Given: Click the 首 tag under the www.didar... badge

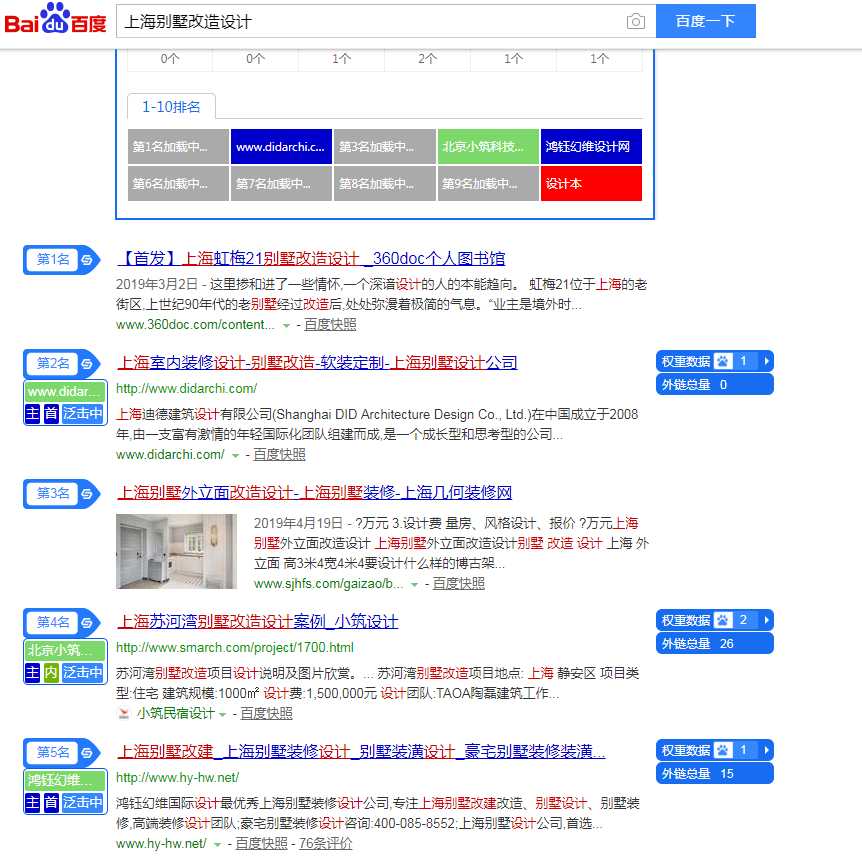Looking at the screenshot, I should click(x=51, y=414).
